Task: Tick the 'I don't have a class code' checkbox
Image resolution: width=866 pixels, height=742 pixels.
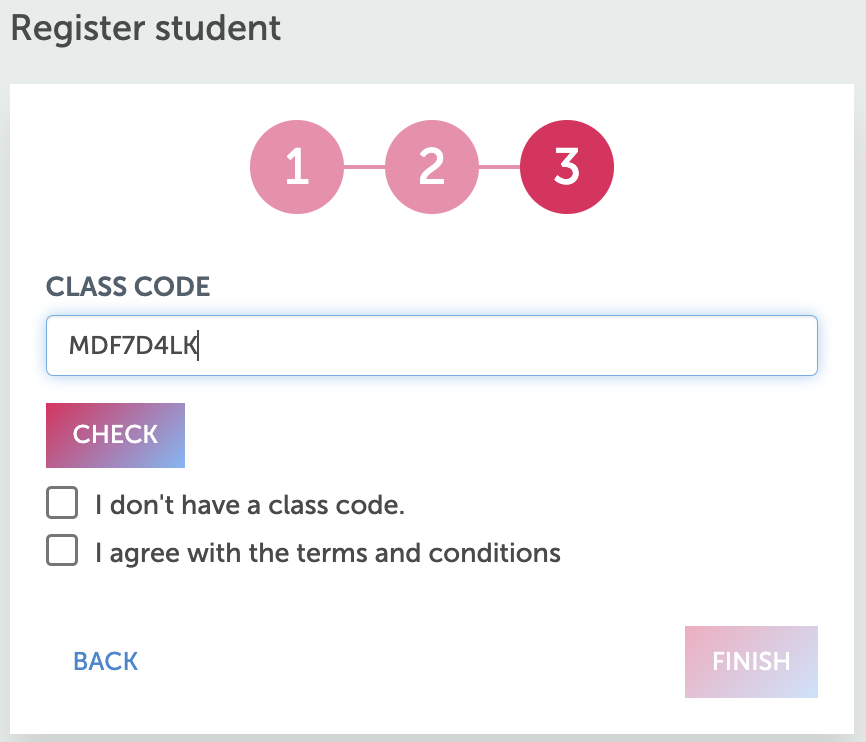Action: pos(62,504)
